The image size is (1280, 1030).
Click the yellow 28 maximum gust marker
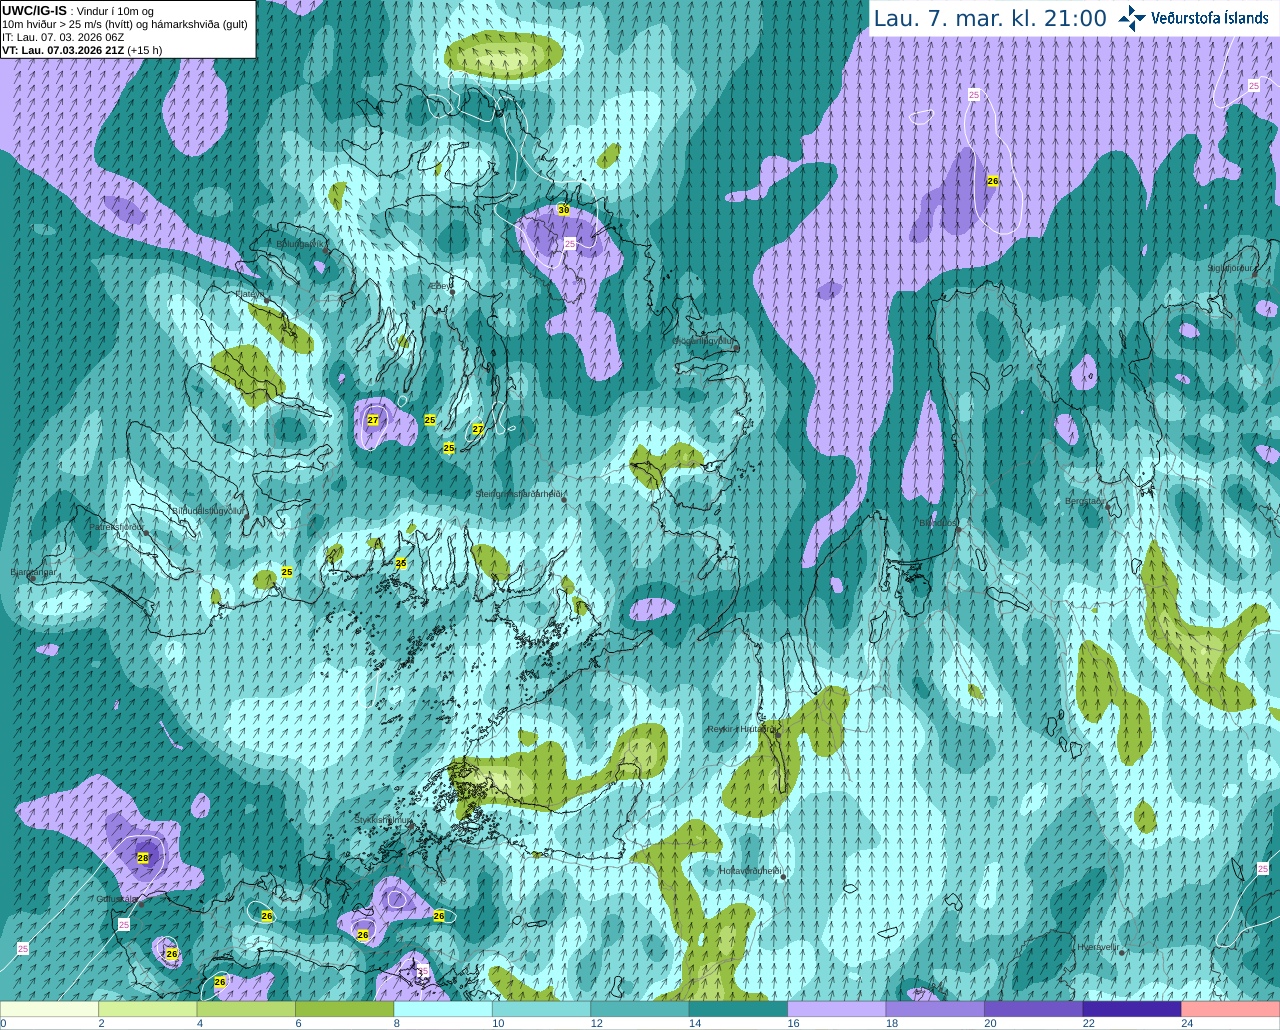143,858
